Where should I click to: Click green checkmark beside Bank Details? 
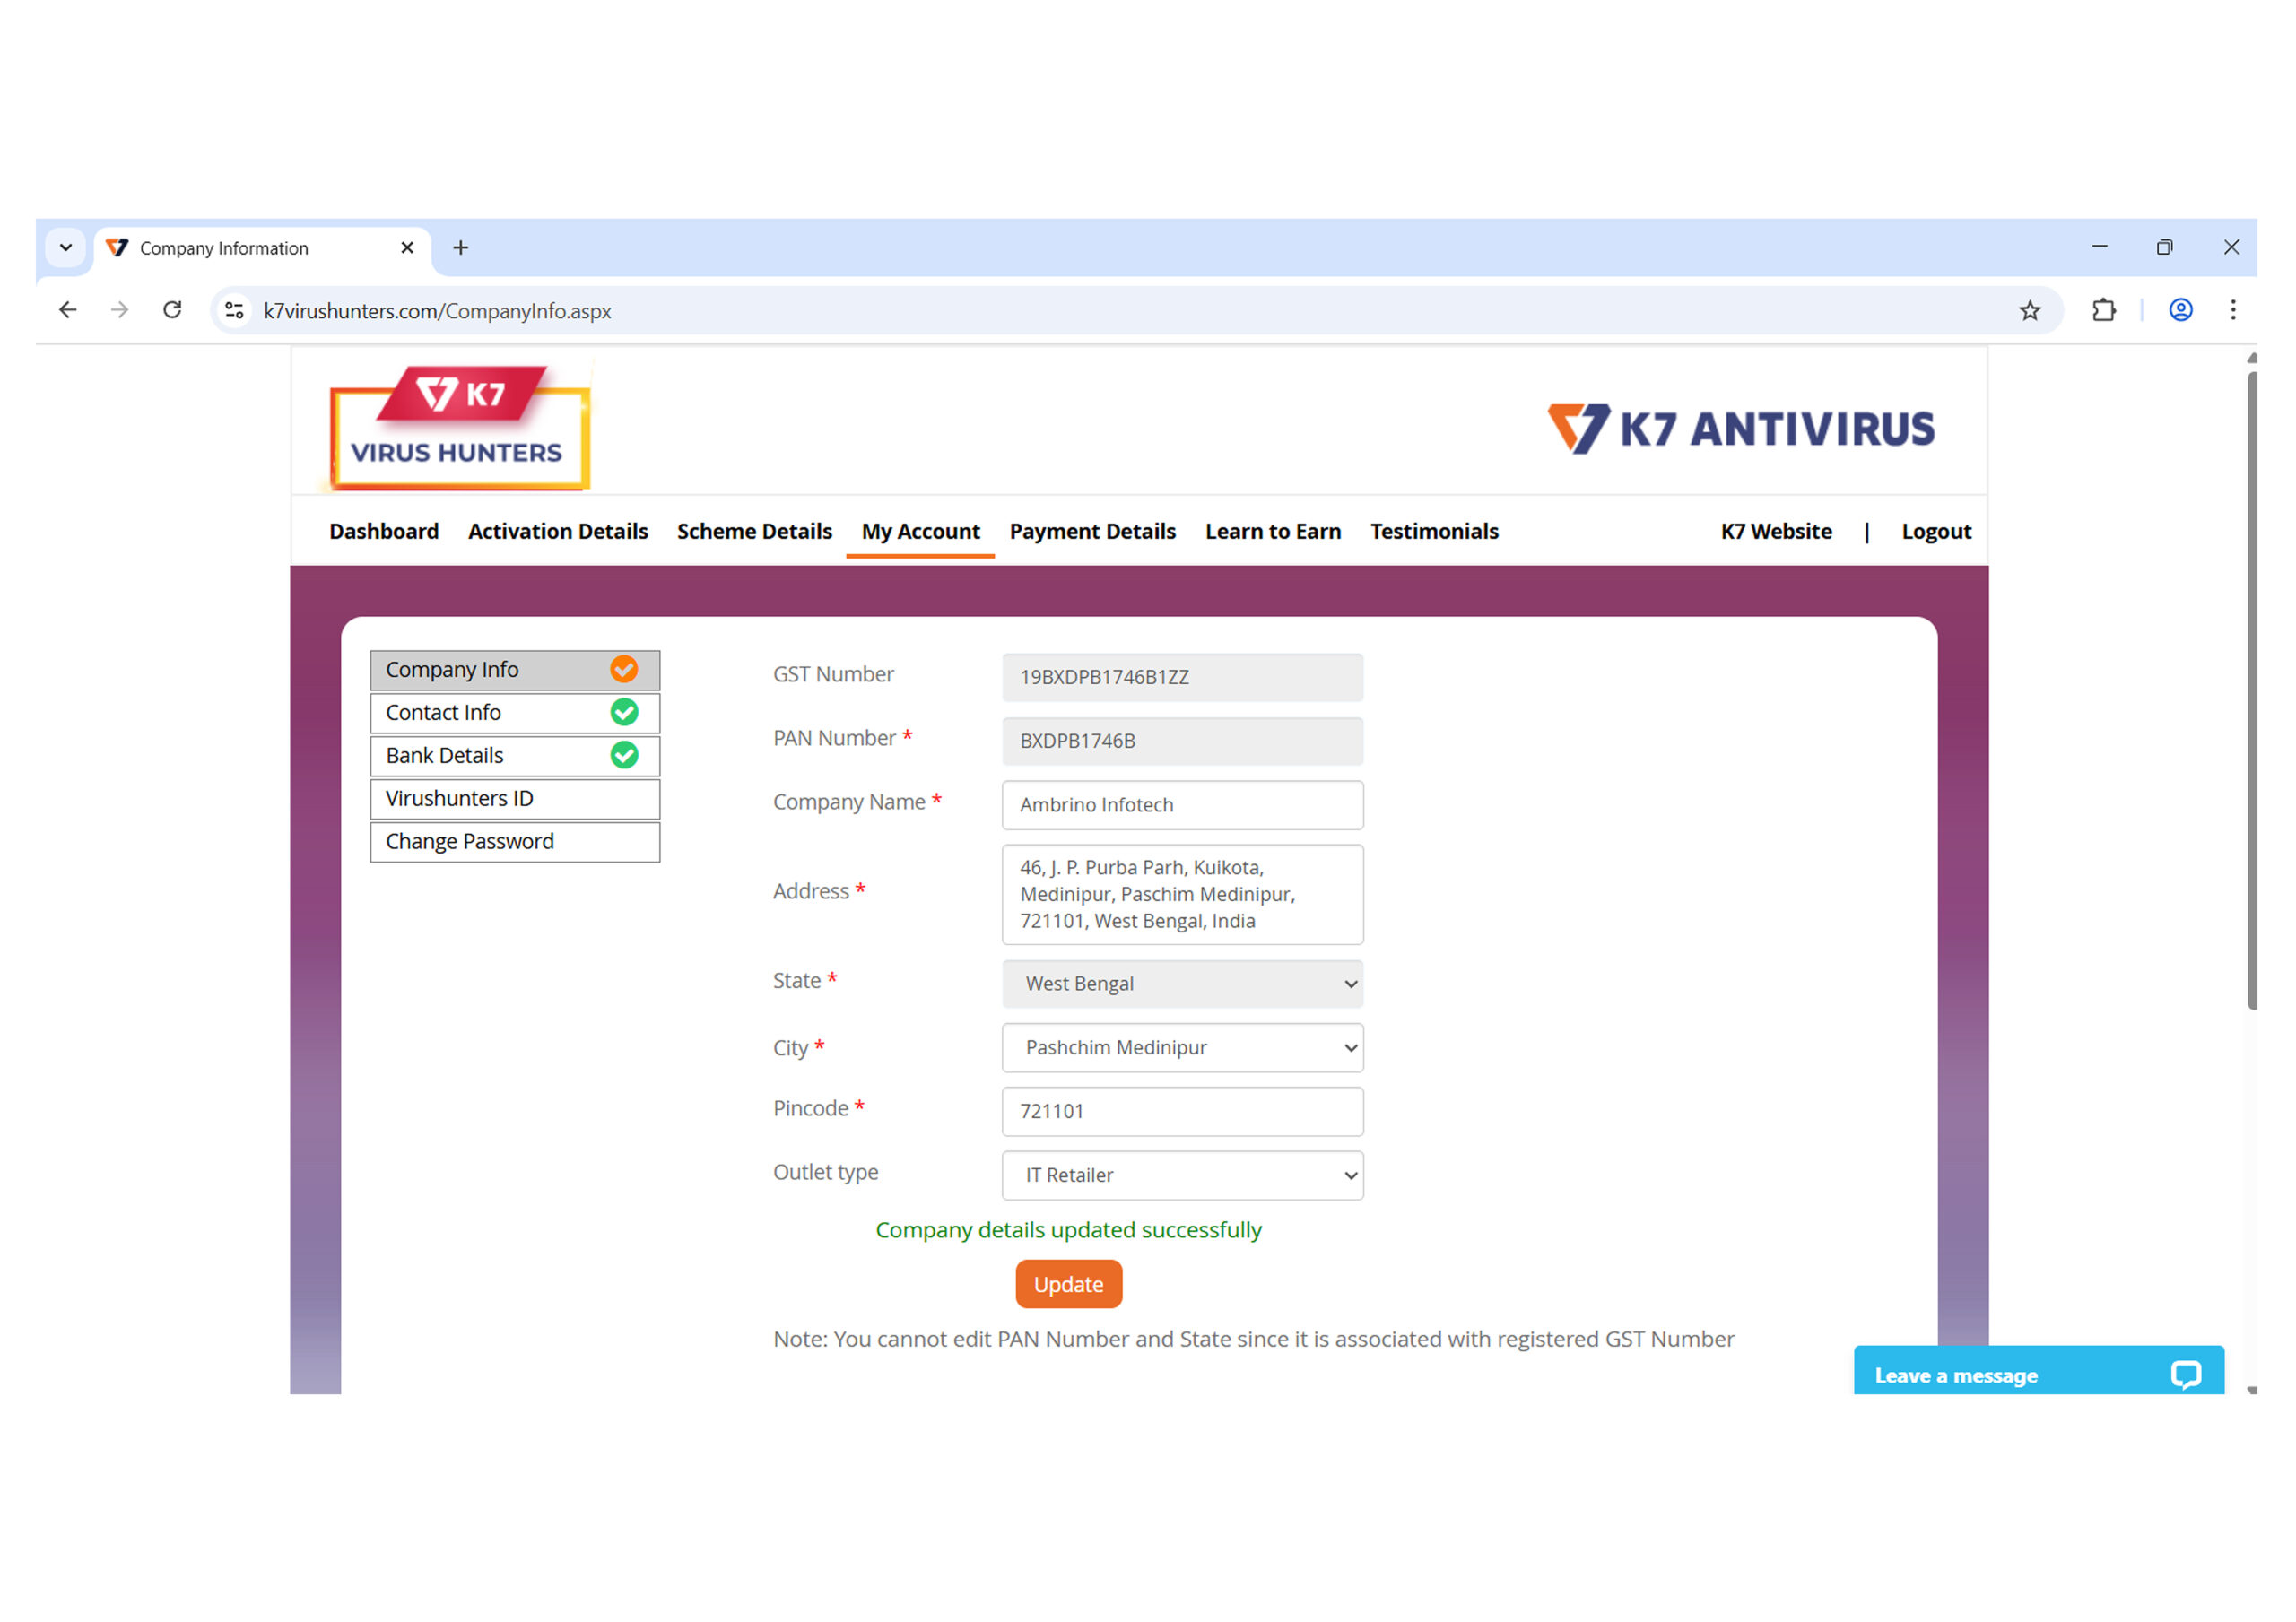[624, 755]
